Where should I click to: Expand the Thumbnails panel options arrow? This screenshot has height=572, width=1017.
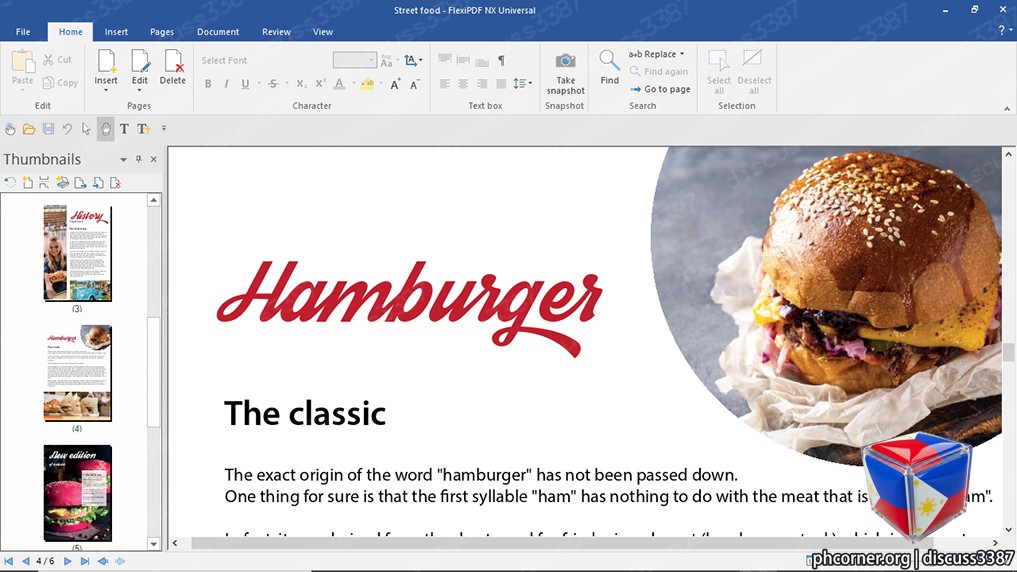click(x=123, y=160)
